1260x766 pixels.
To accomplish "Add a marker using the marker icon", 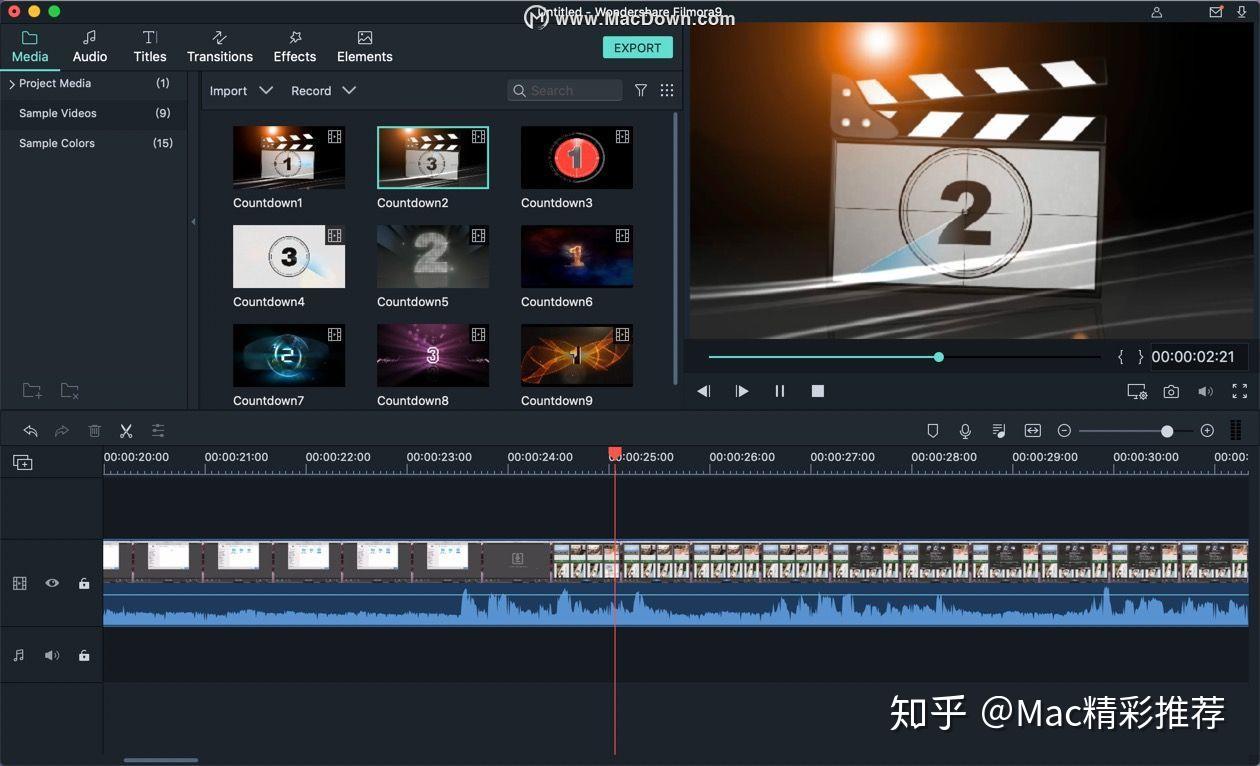I will click(x=932, y=430).
